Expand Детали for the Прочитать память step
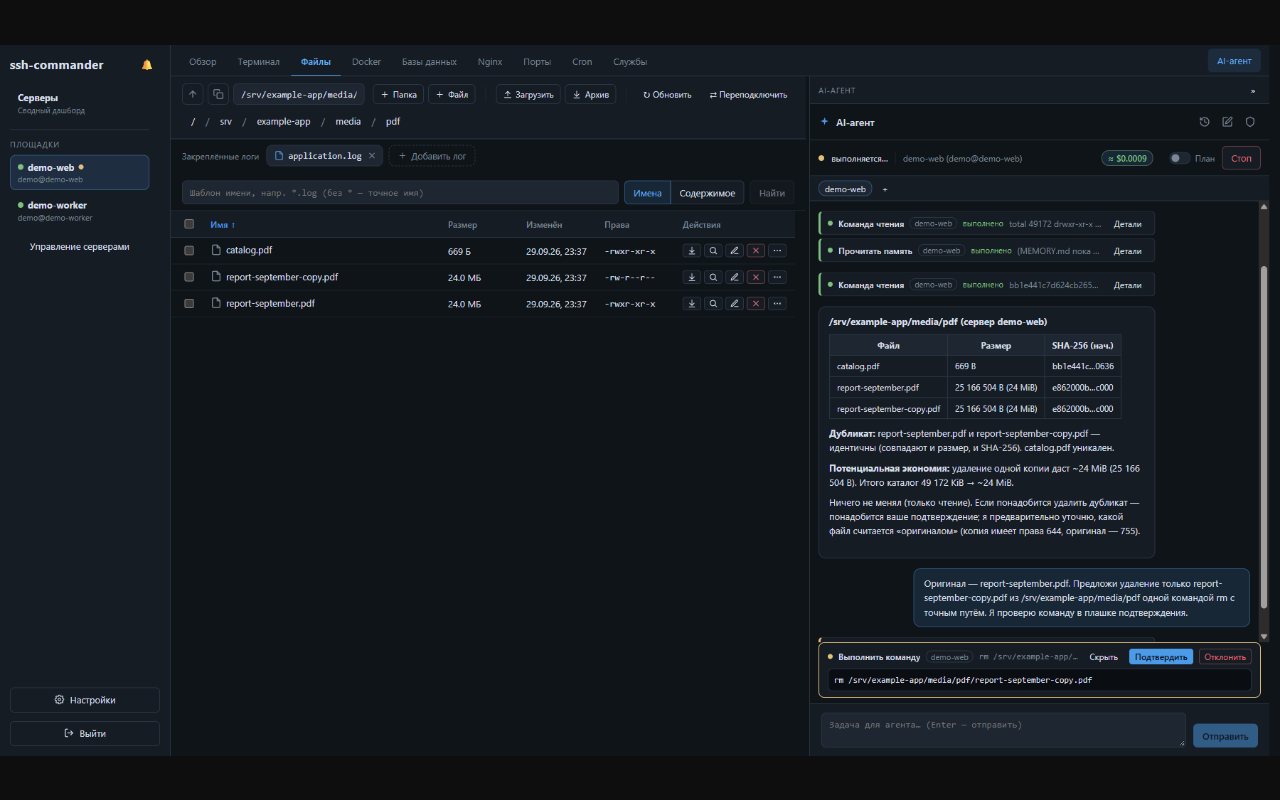 coord(1127,250)
